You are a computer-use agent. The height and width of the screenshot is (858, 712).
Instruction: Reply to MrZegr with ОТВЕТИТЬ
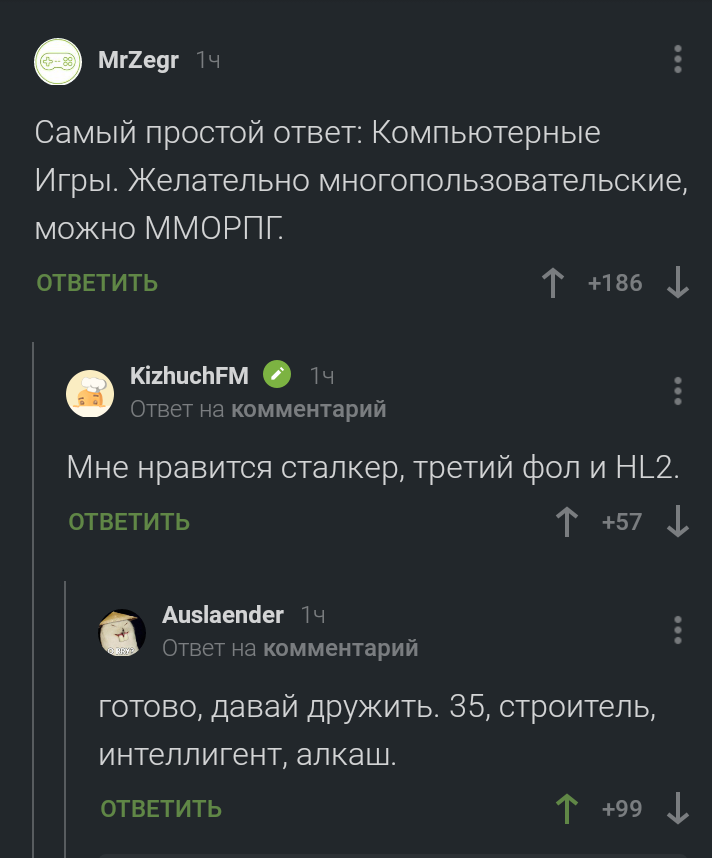pyautogui.click(x=97, y=283)
